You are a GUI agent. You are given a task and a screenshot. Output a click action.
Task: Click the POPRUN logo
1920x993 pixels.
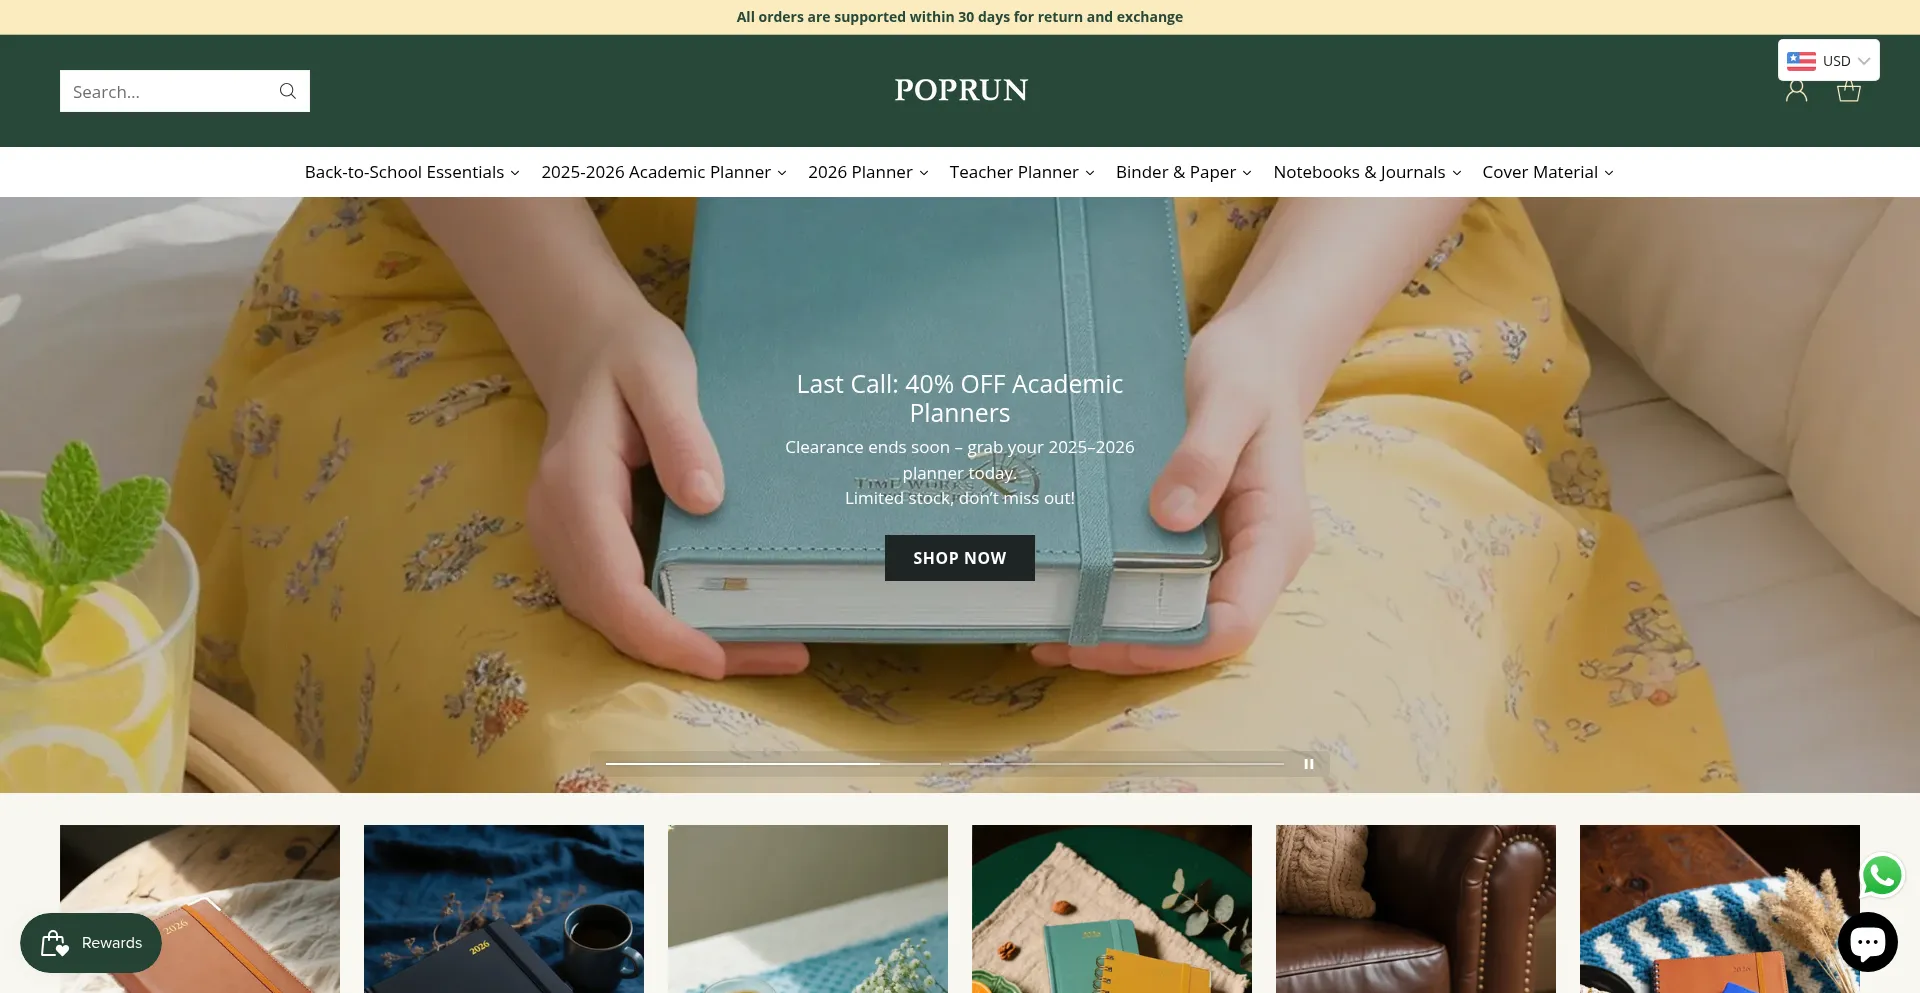click(961, 90)
